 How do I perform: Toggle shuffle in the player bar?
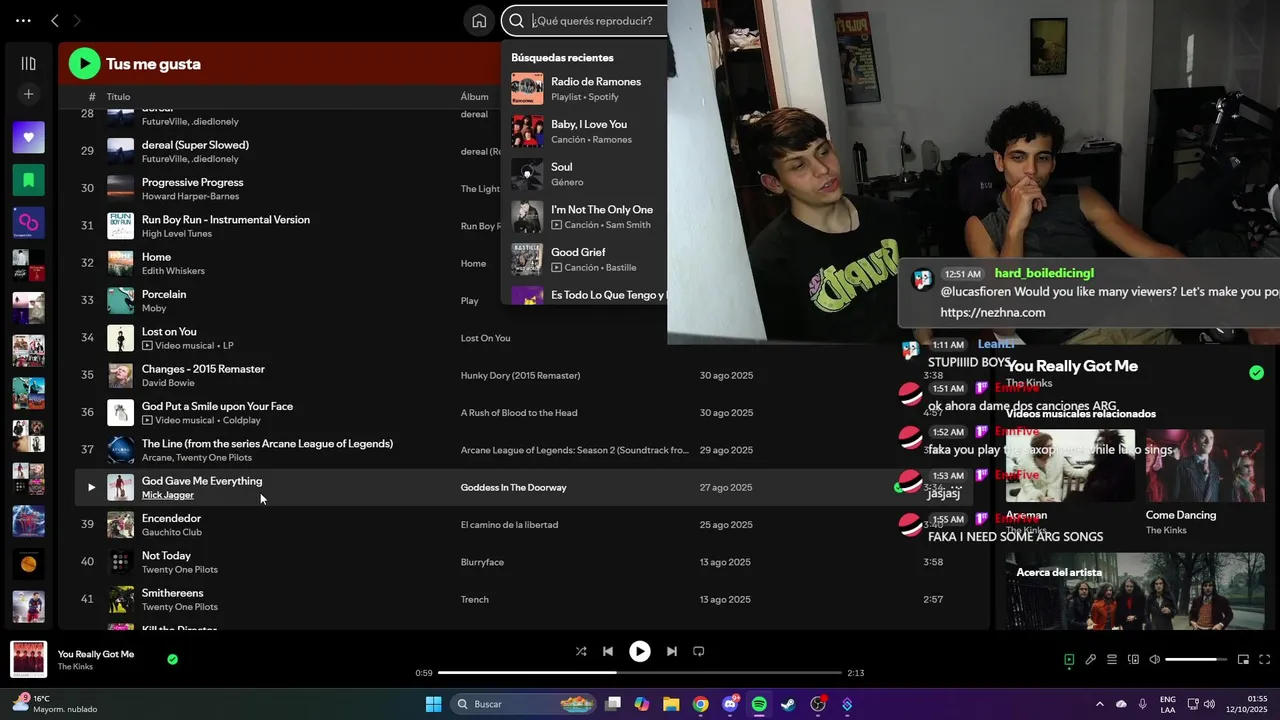click(x=581, y=651)
